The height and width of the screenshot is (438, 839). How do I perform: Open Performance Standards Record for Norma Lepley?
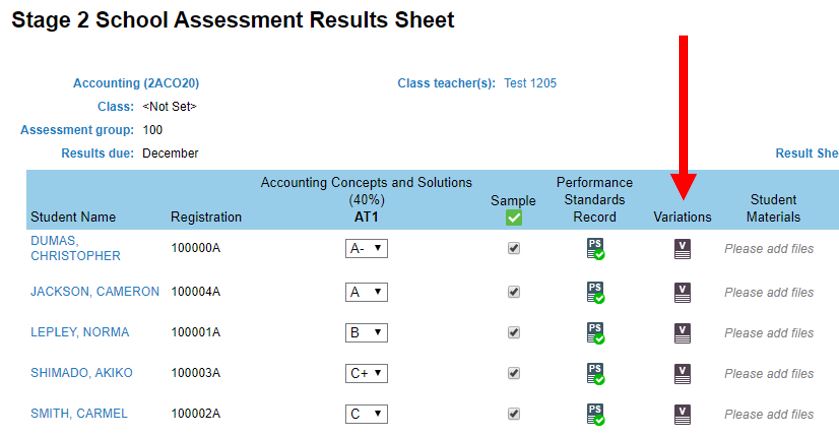596,333
